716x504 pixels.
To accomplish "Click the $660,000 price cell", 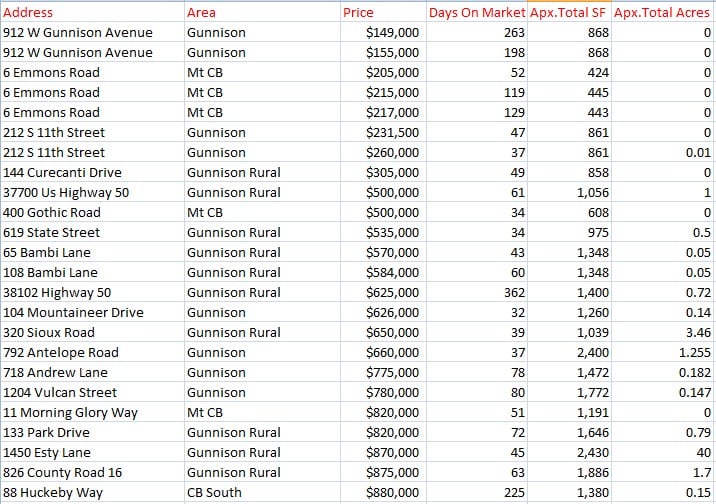I will (x=383, y=352).
